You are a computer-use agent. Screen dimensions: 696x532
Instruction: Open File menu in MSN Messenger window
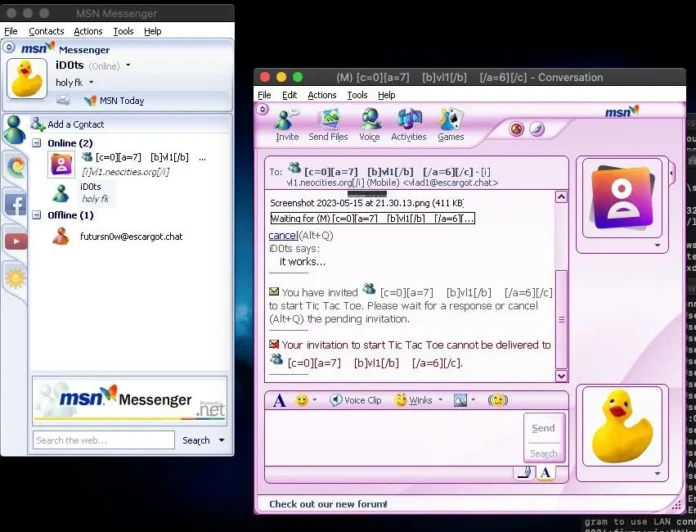coord(11,32)
